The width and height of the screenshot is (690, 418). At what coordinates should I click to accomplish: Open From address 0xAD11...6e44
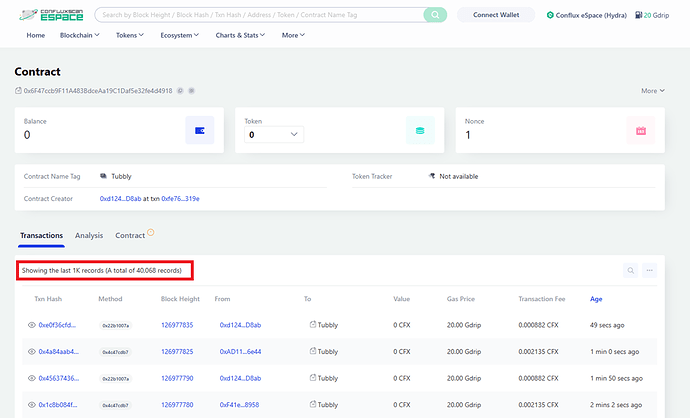240,352
